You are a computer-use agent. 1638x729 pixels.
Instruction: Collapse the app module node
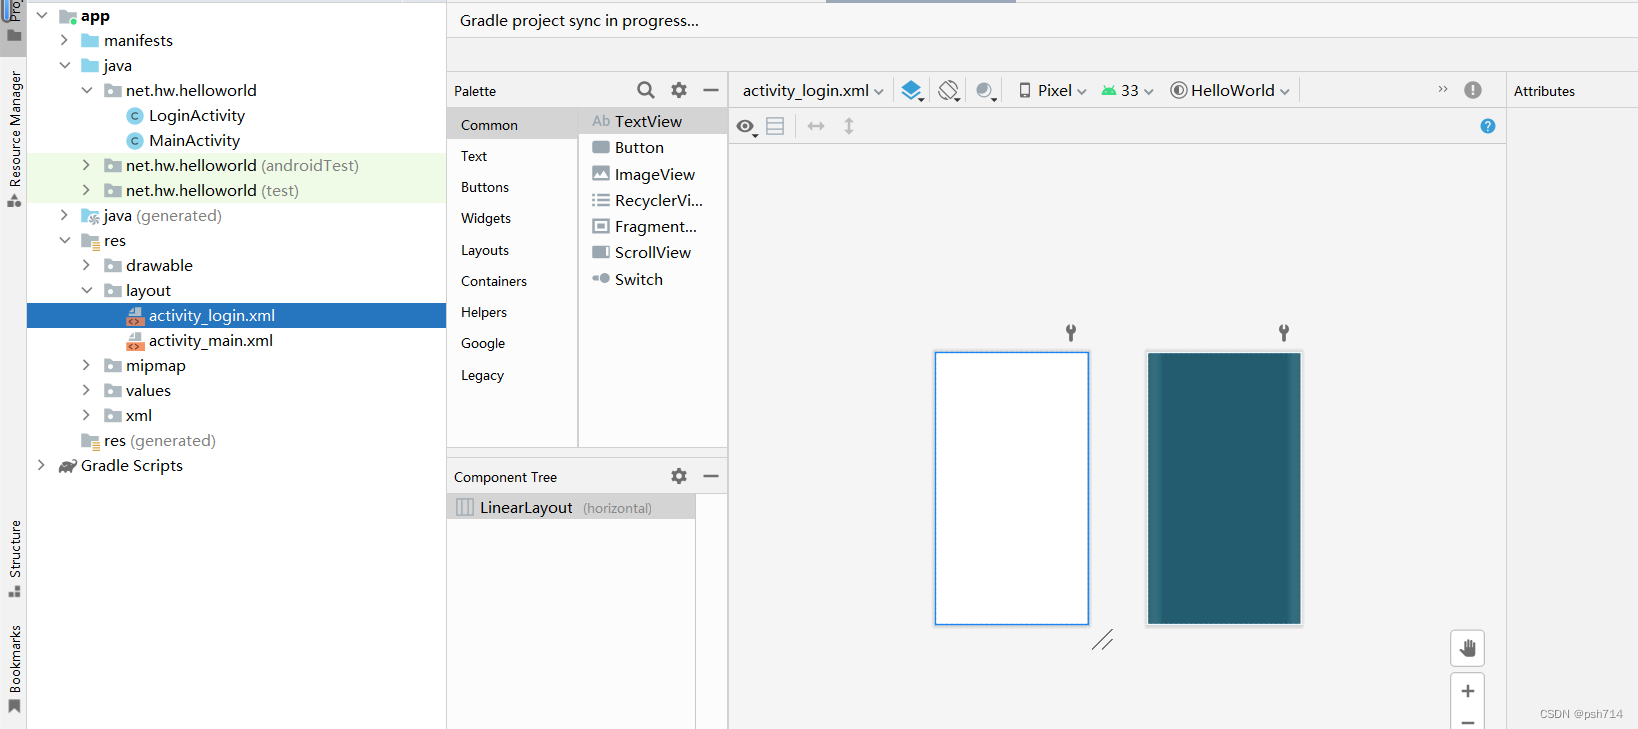(41, 16)
